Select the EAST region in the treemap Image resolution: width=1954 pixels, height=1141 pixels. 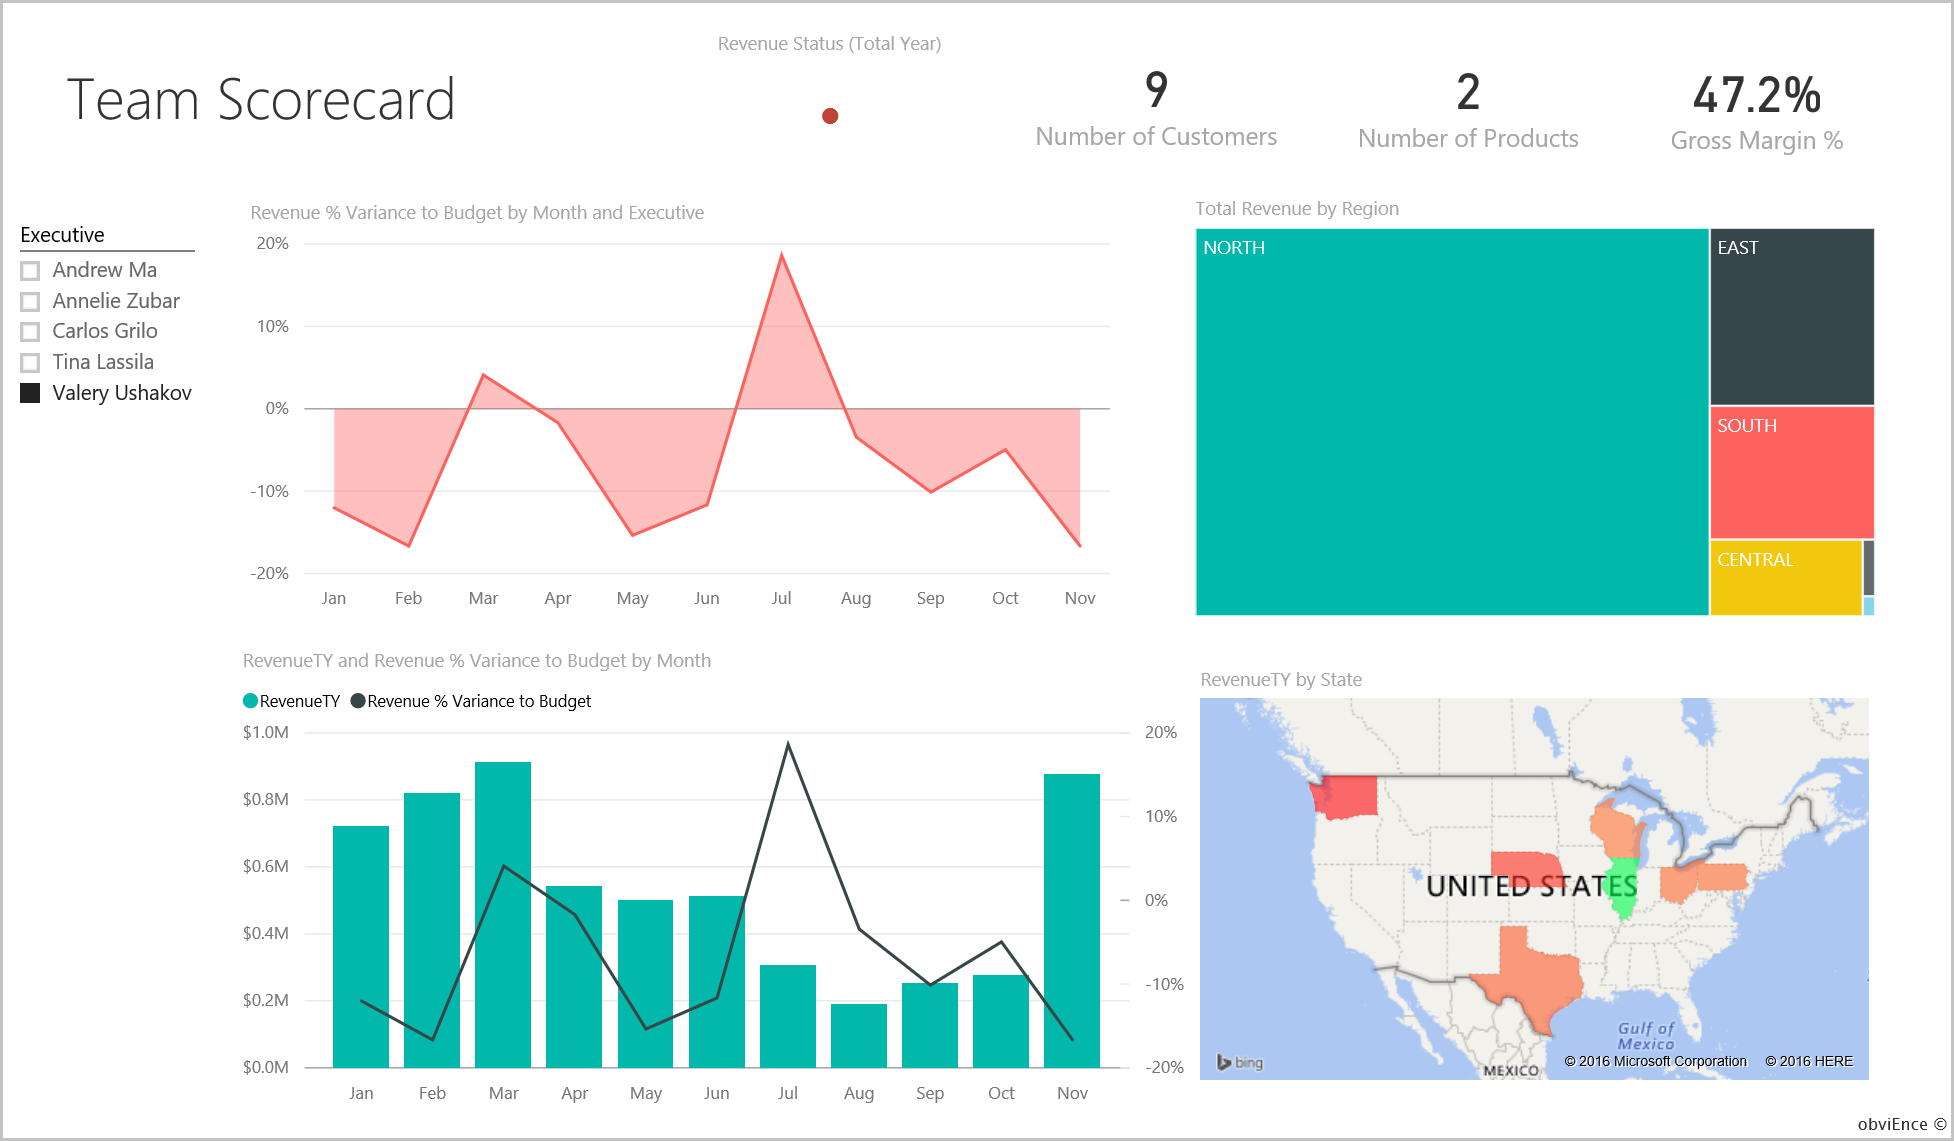[x=1792, y=316]
